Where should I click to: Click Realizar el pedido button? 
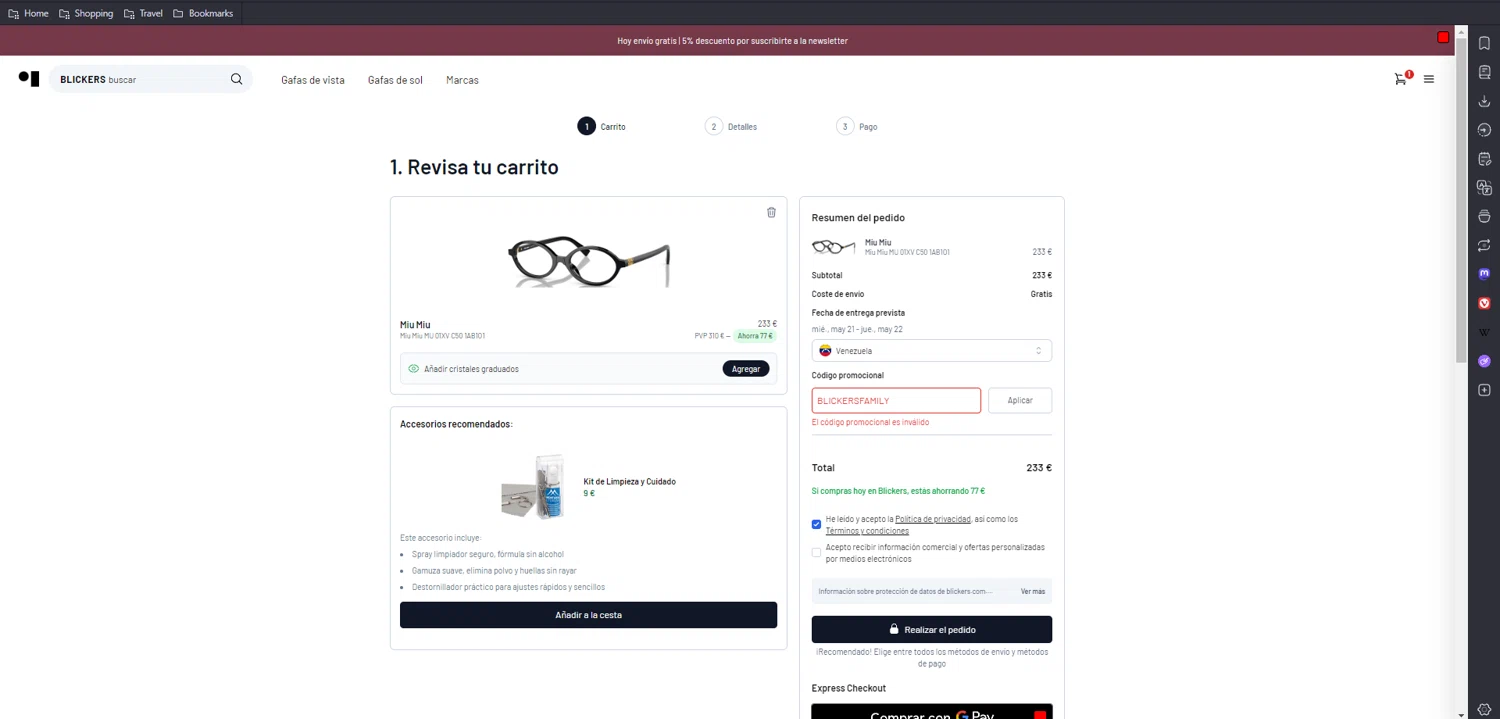(932, 629)
